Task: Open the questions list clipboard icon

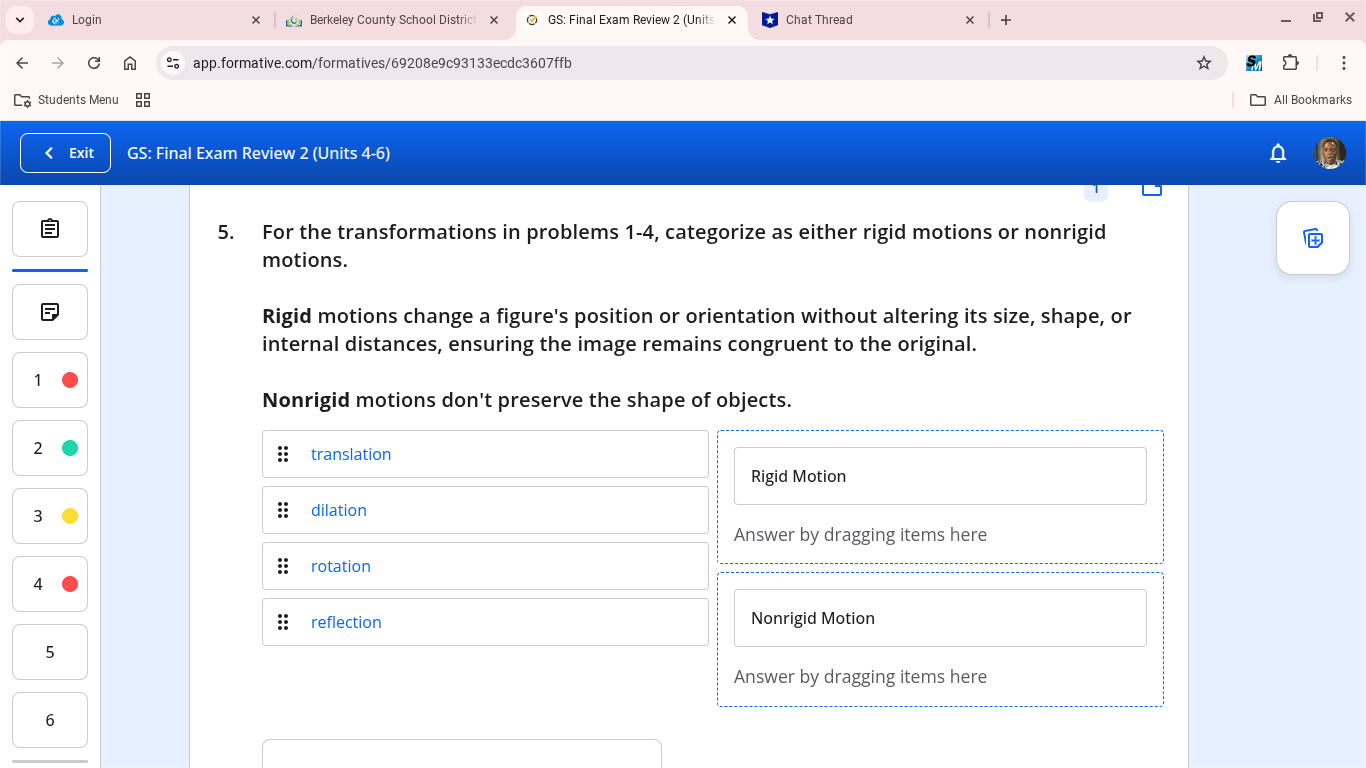Action: click(x=49, y=229)
